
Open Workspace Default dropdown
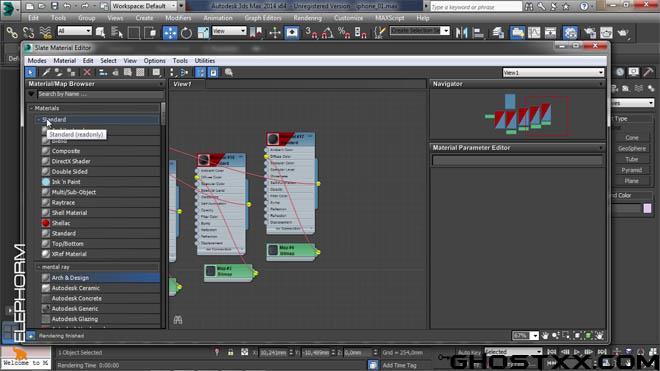coord(144,6)
